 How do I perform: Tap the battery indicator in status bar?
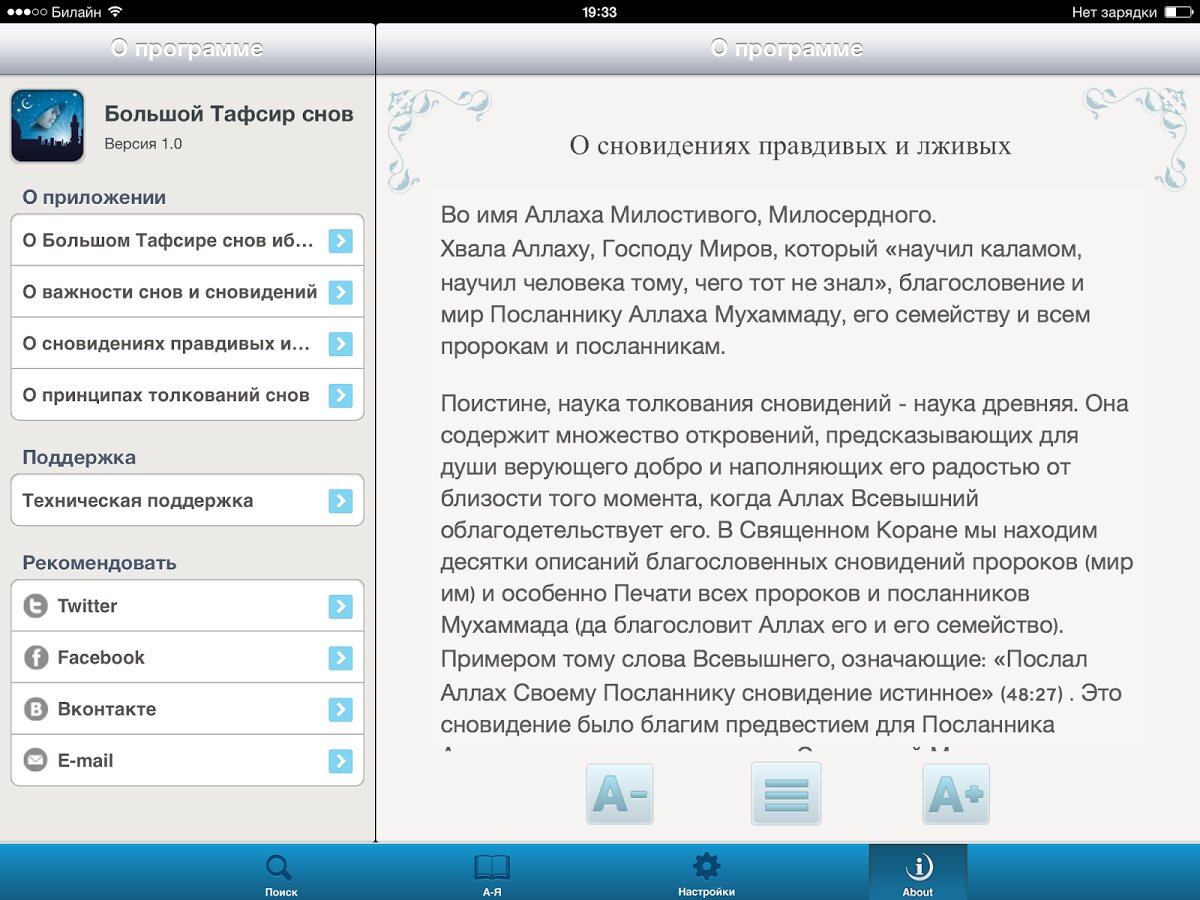click(1176, 12)
